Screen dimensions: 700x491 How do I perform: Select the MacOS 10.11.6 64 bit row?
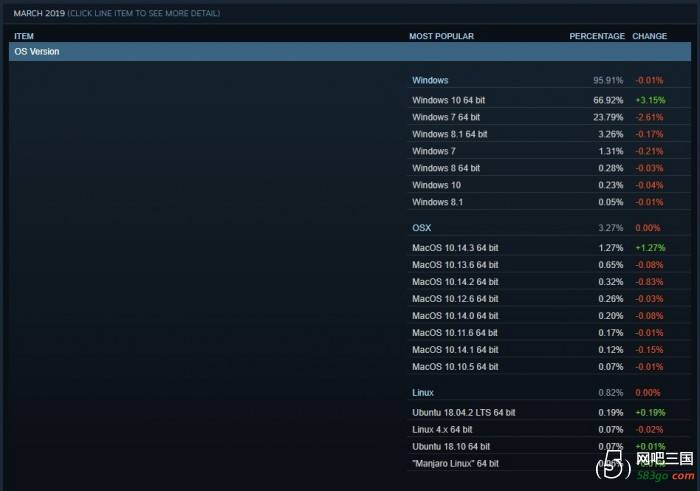coord(549,333)
